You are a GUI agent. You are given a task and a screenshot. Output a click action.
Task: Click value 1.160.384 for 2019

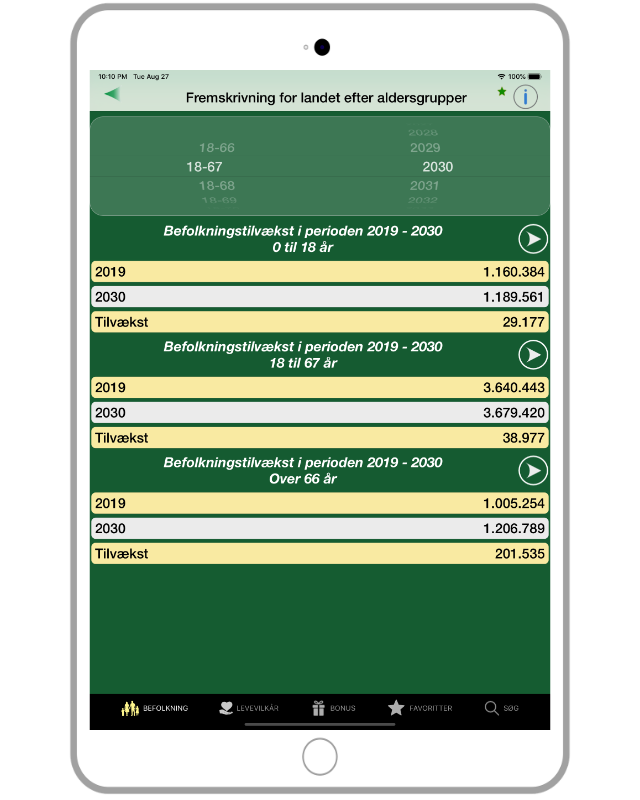point(513,272)
